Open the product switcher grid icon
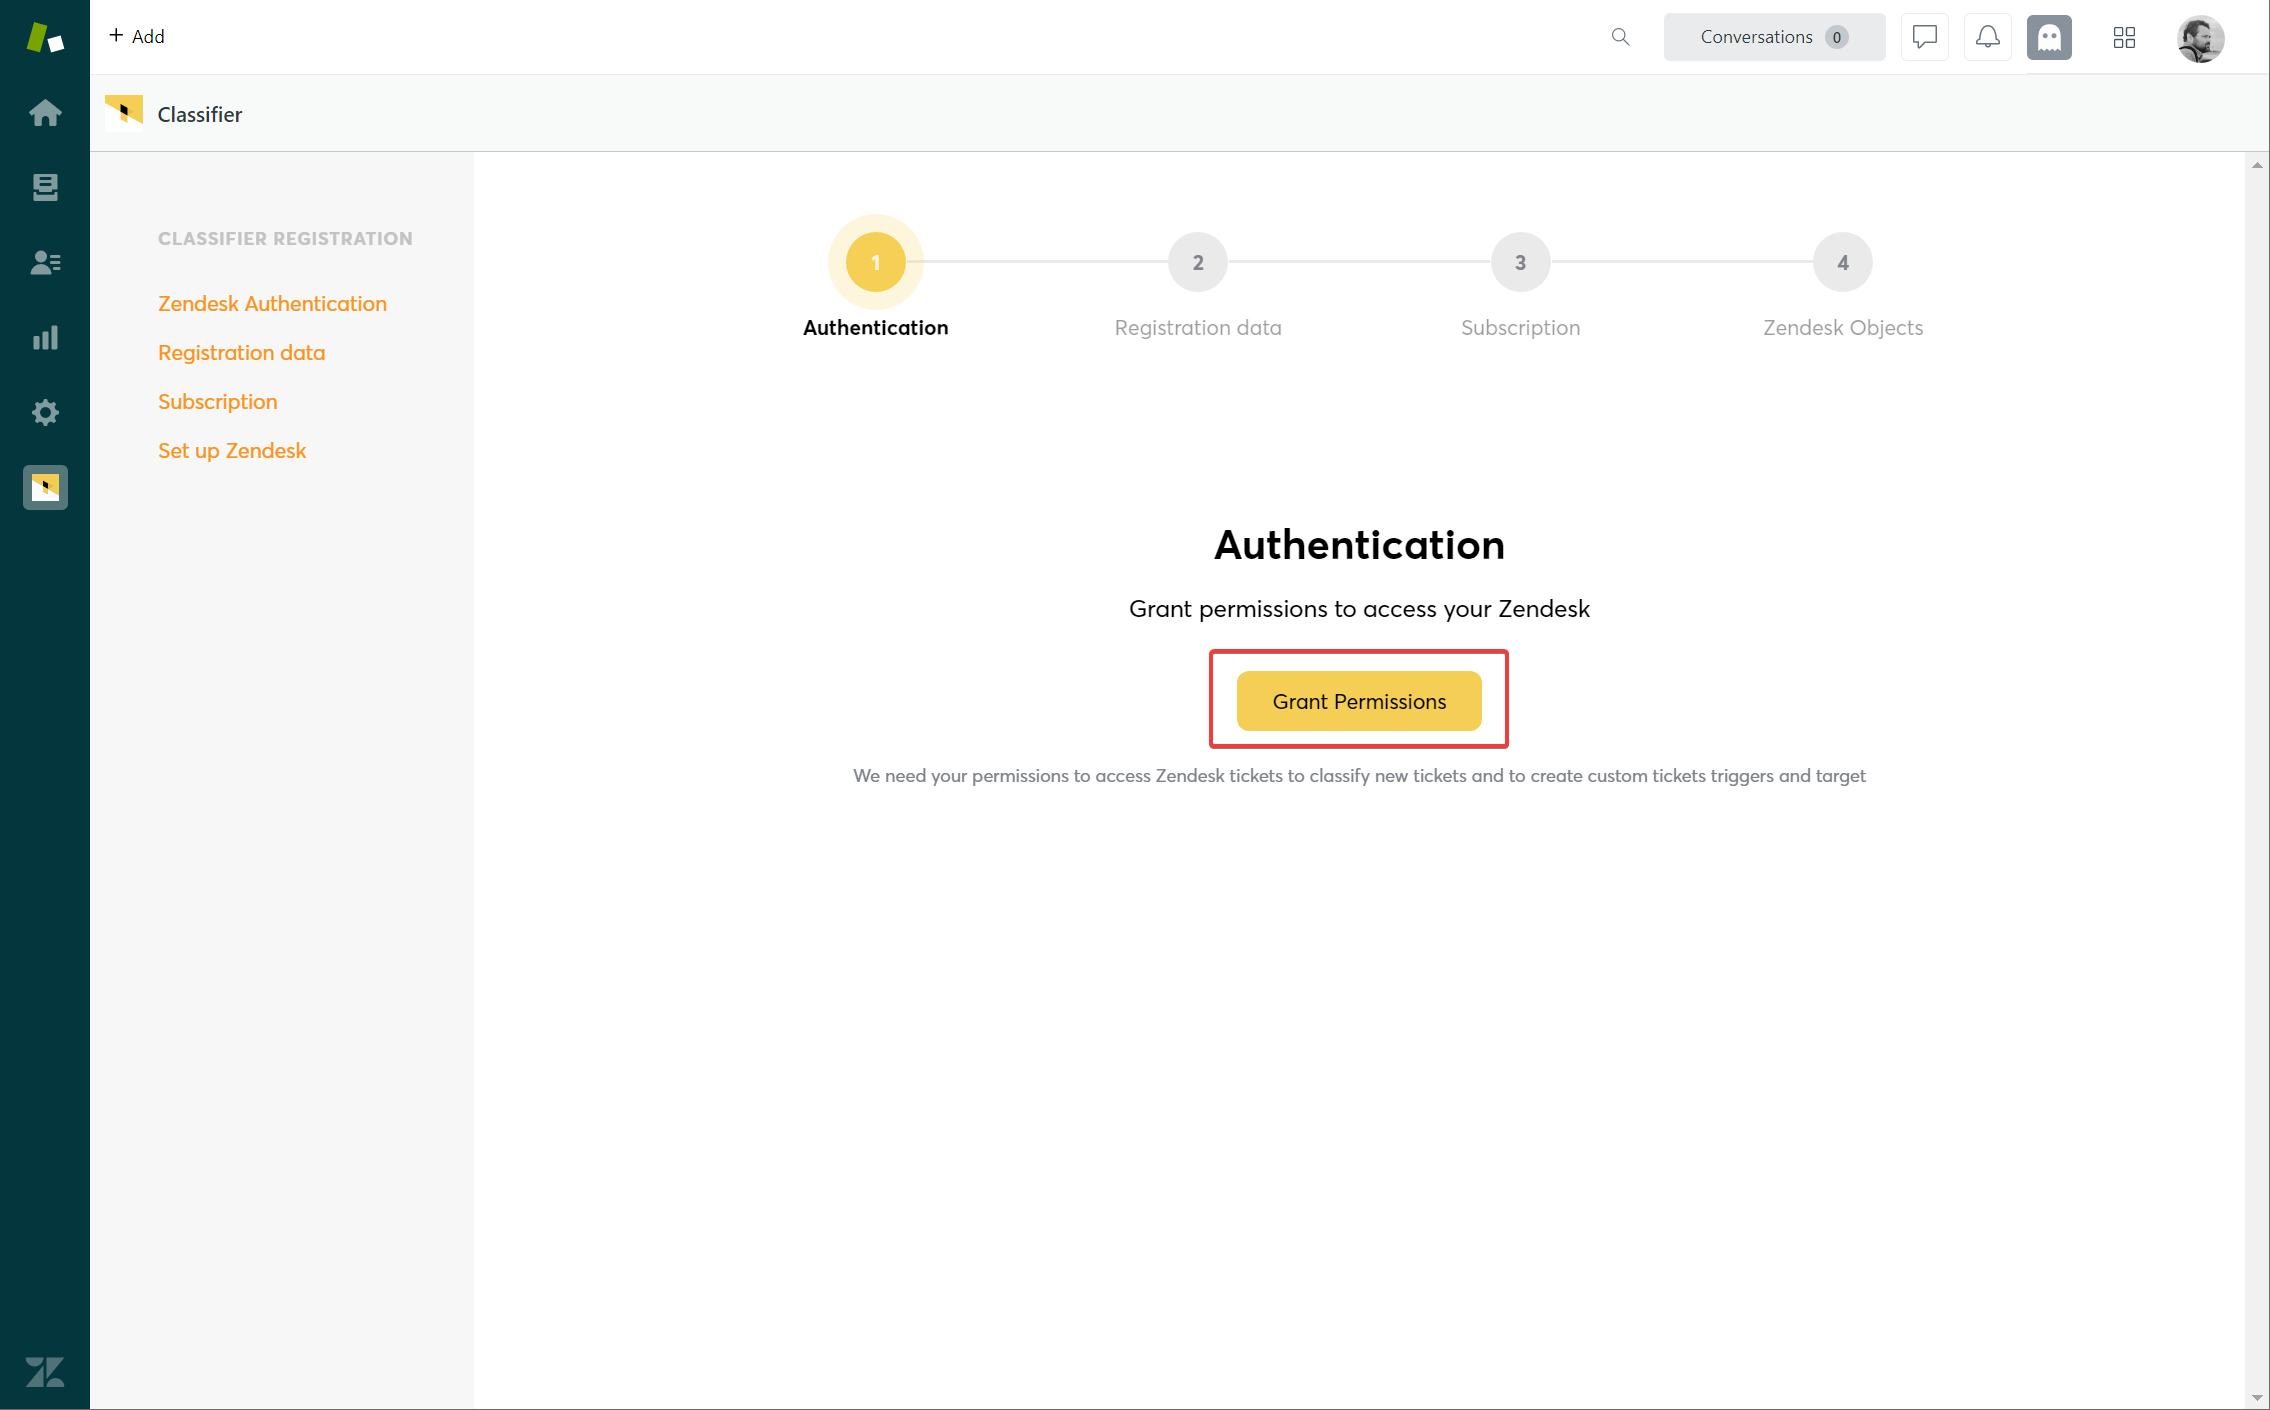 click(2124, 36)
